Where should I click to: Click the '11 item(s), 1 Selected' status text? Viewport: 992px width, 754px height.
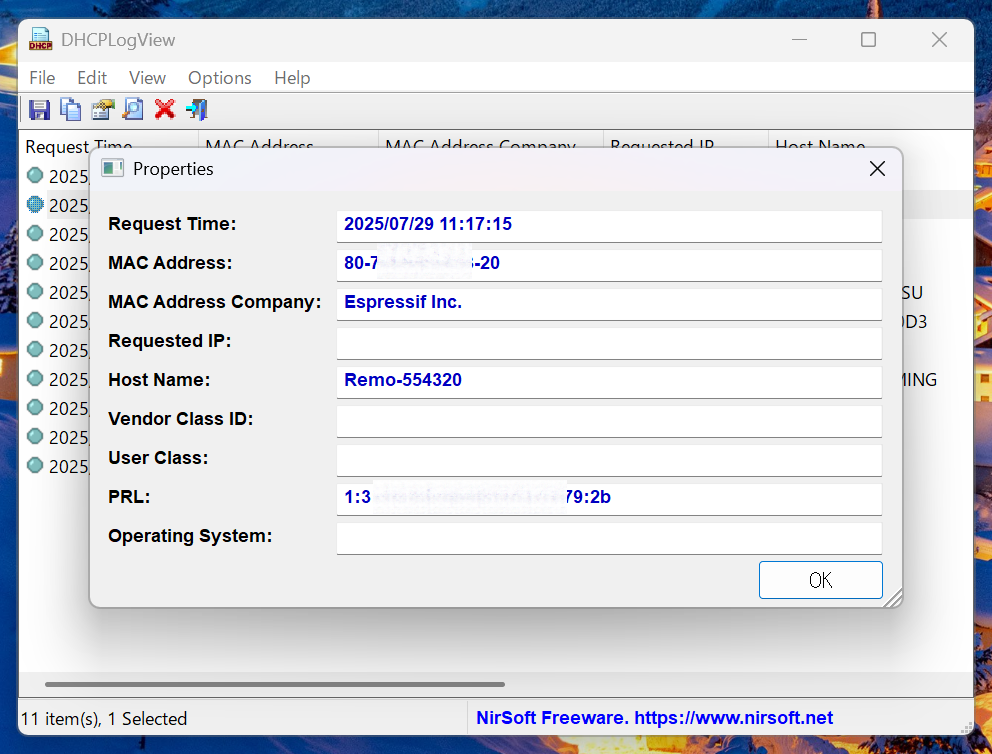point(104,719)
